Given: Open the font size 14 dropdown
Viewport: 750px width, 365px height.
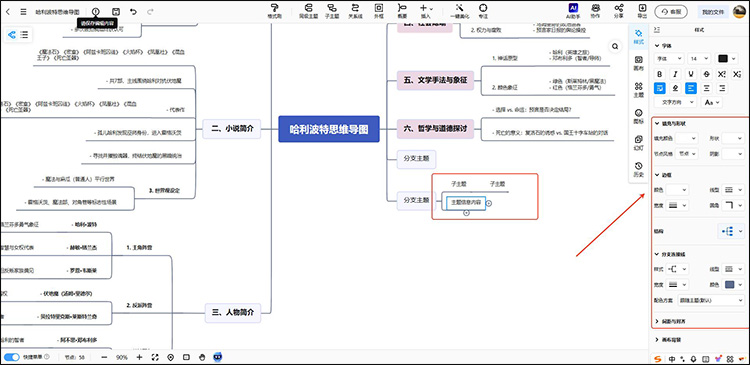Looking at the screenshot, I should (699, 58).
